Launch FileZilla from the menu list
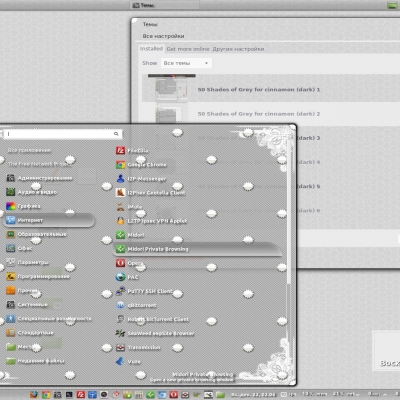Screen dimensions: 400x400 click(x=132, y=151)
